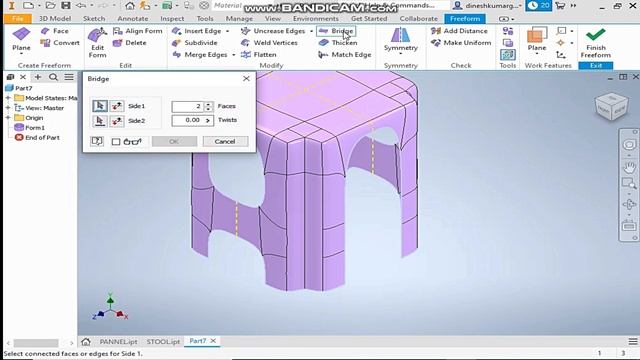The width and height of the screenshot is (640, 360).
Task: Select the Thicken tool
Action: tap(338, 43)
